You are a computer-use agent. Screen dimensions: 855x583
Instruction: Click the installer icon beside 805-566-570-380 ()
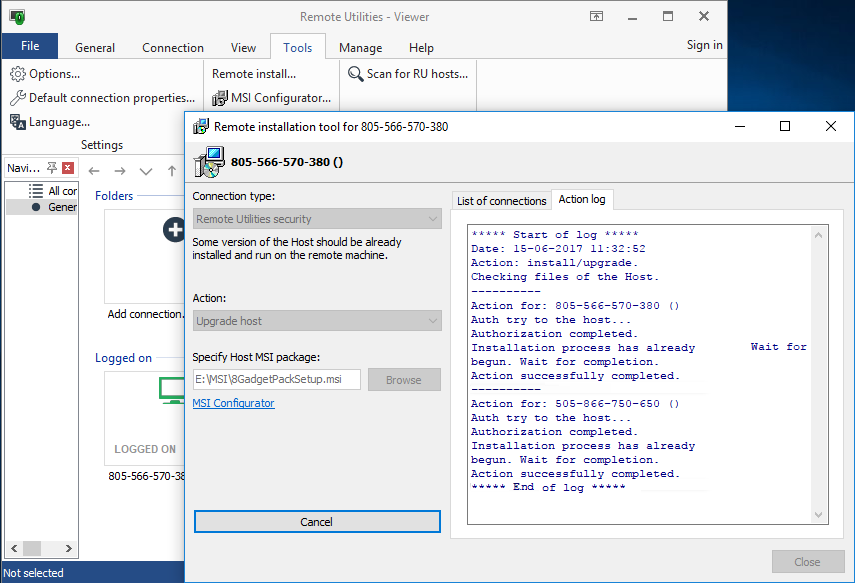[x=209, y=162]
